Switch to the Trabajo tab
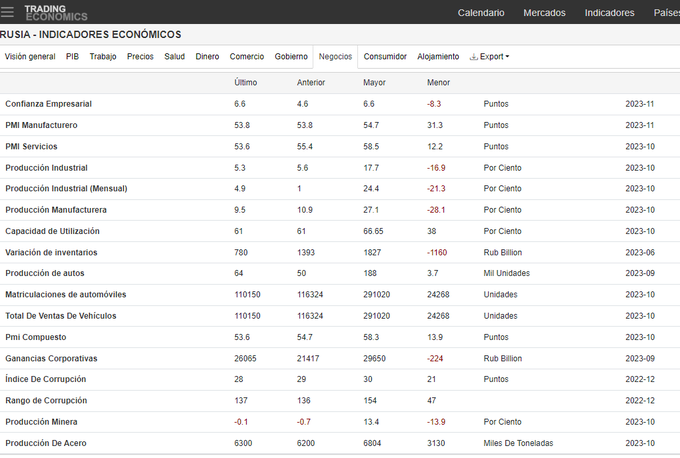Screen dimensions: 680x458 103,56
